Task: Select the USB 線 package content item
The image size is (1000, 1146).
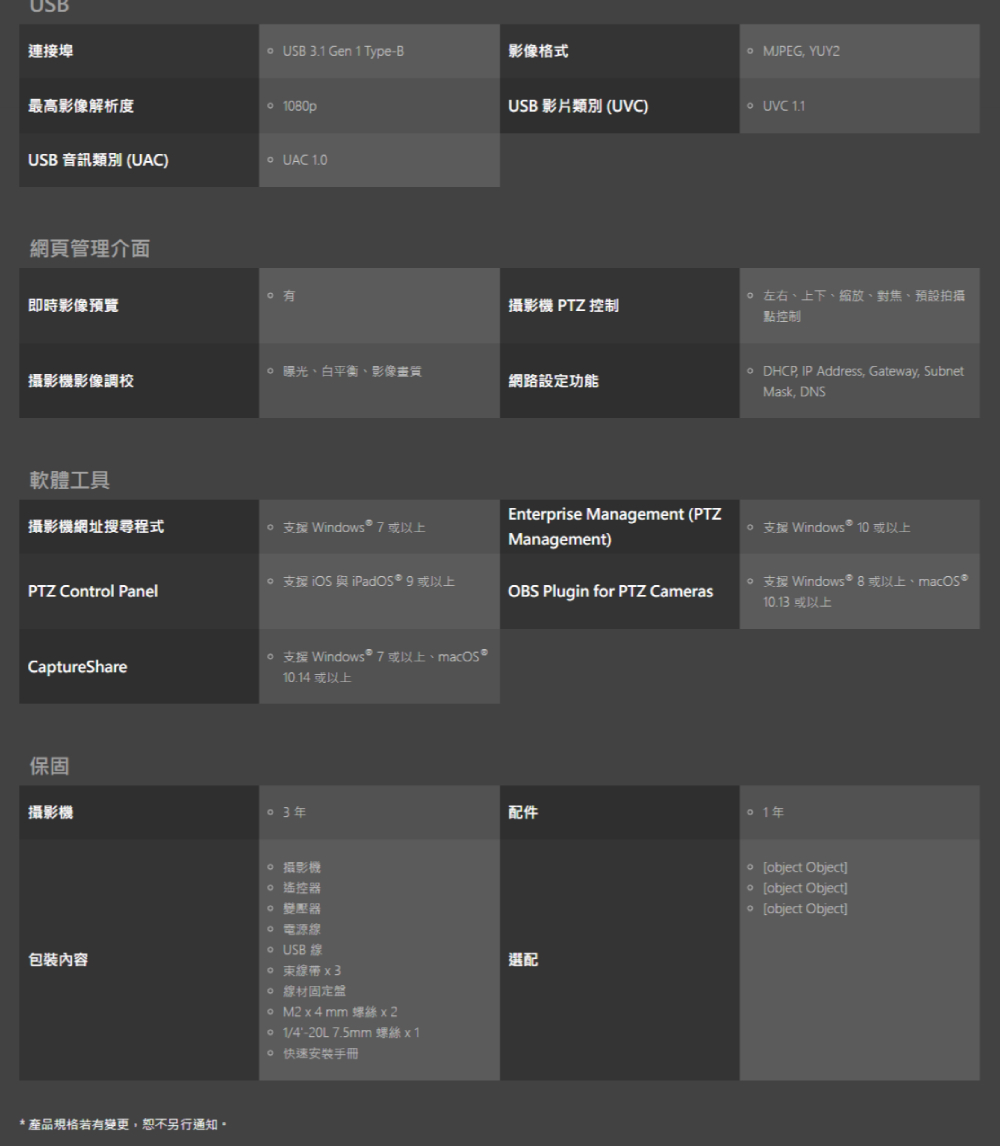Action: click(302, 950)
